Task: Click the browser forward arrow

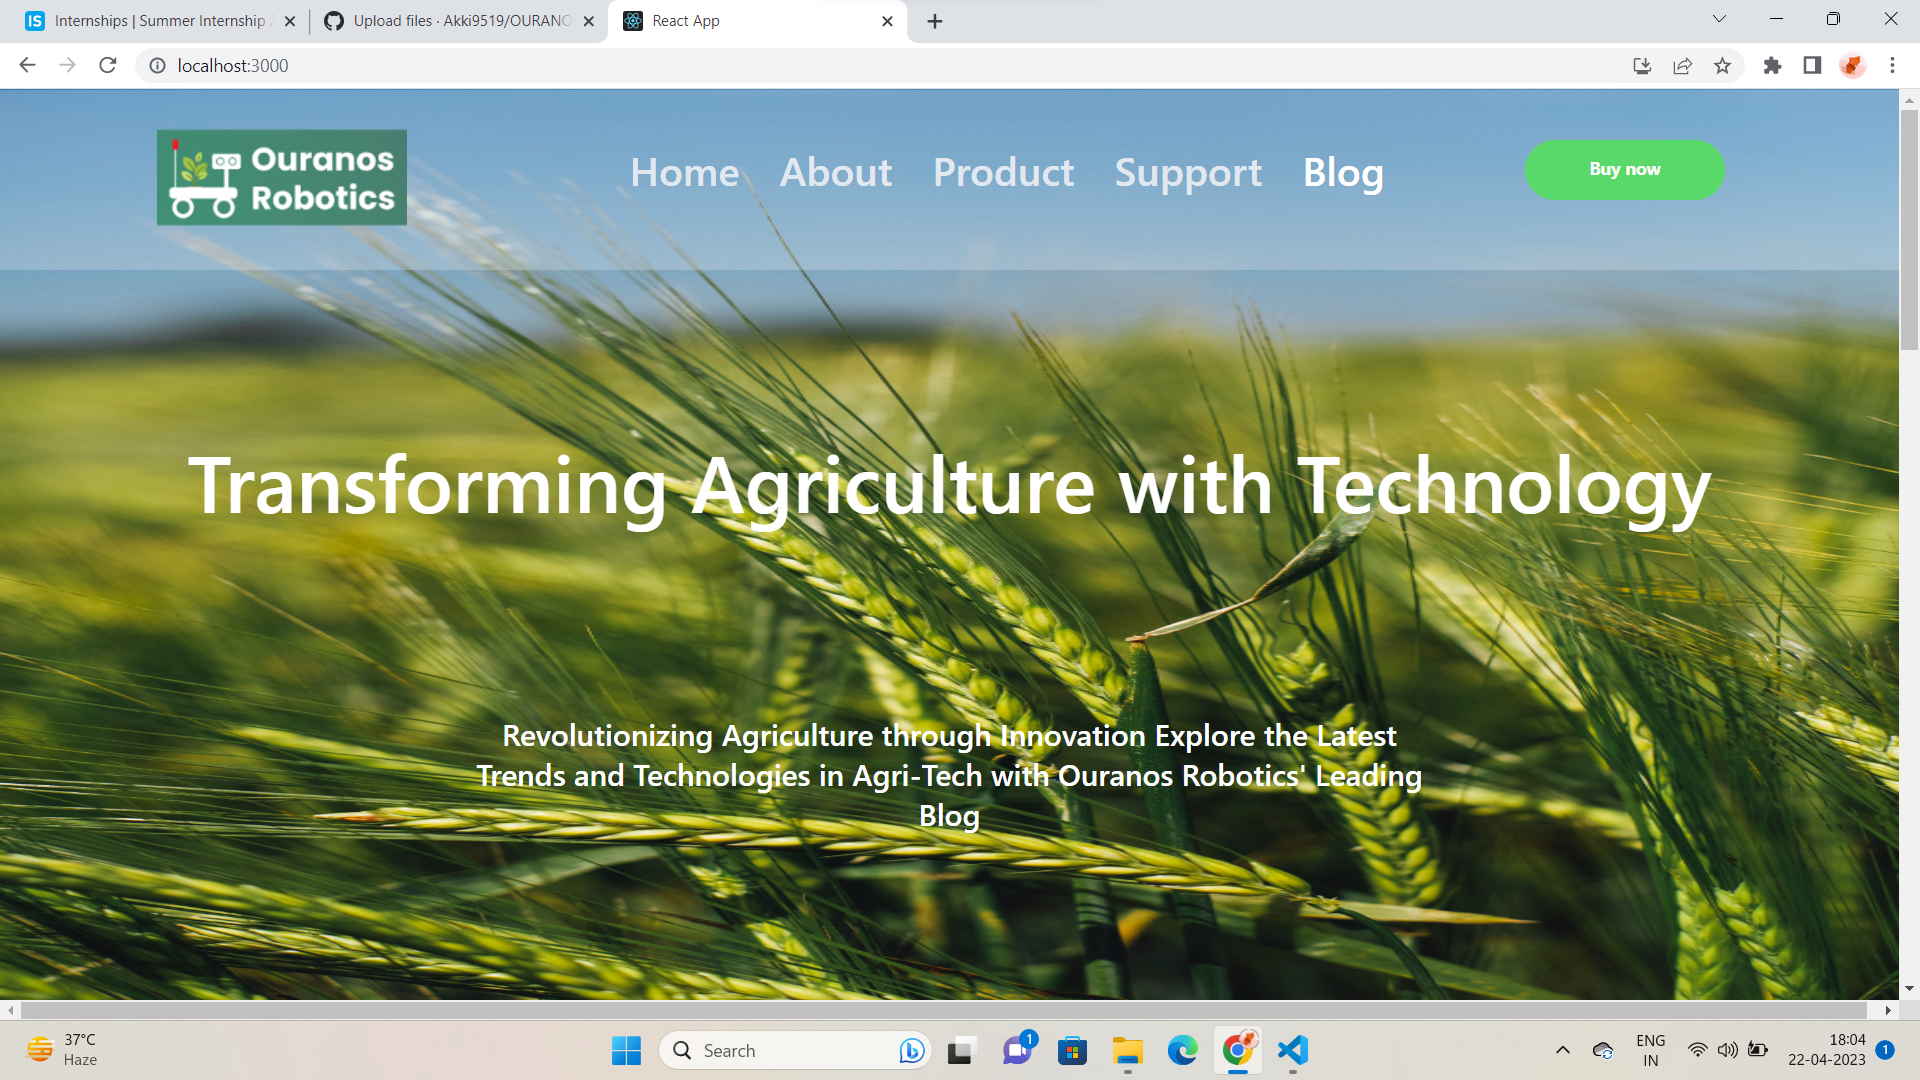Action: coord(67,65)
